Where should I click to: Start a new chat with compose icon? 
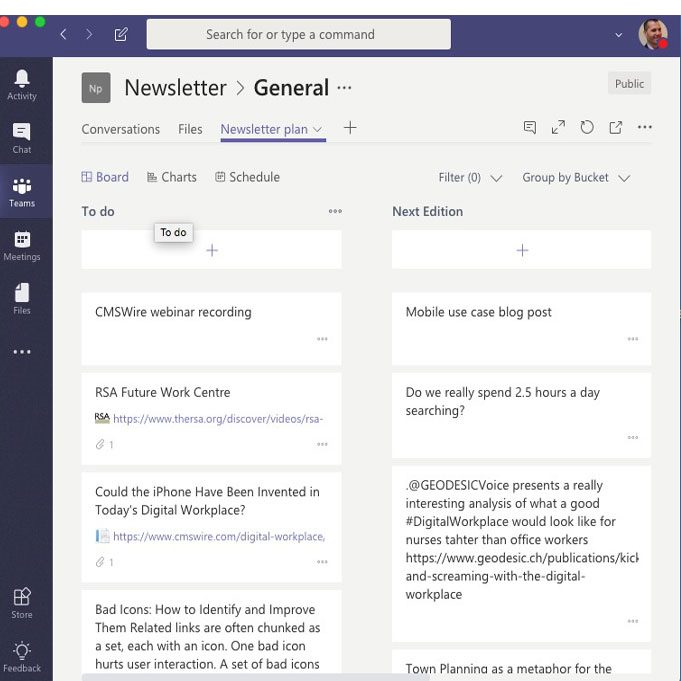click(x=121, y=34)
